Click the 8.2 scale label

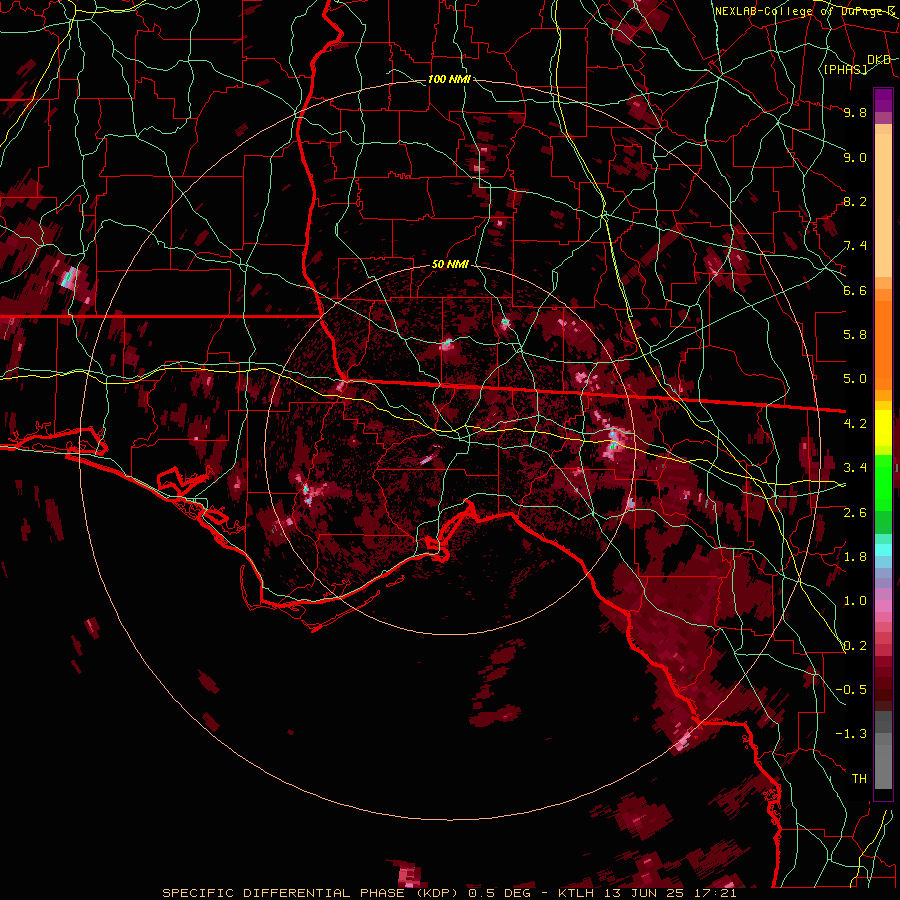[x=855, y=201]
